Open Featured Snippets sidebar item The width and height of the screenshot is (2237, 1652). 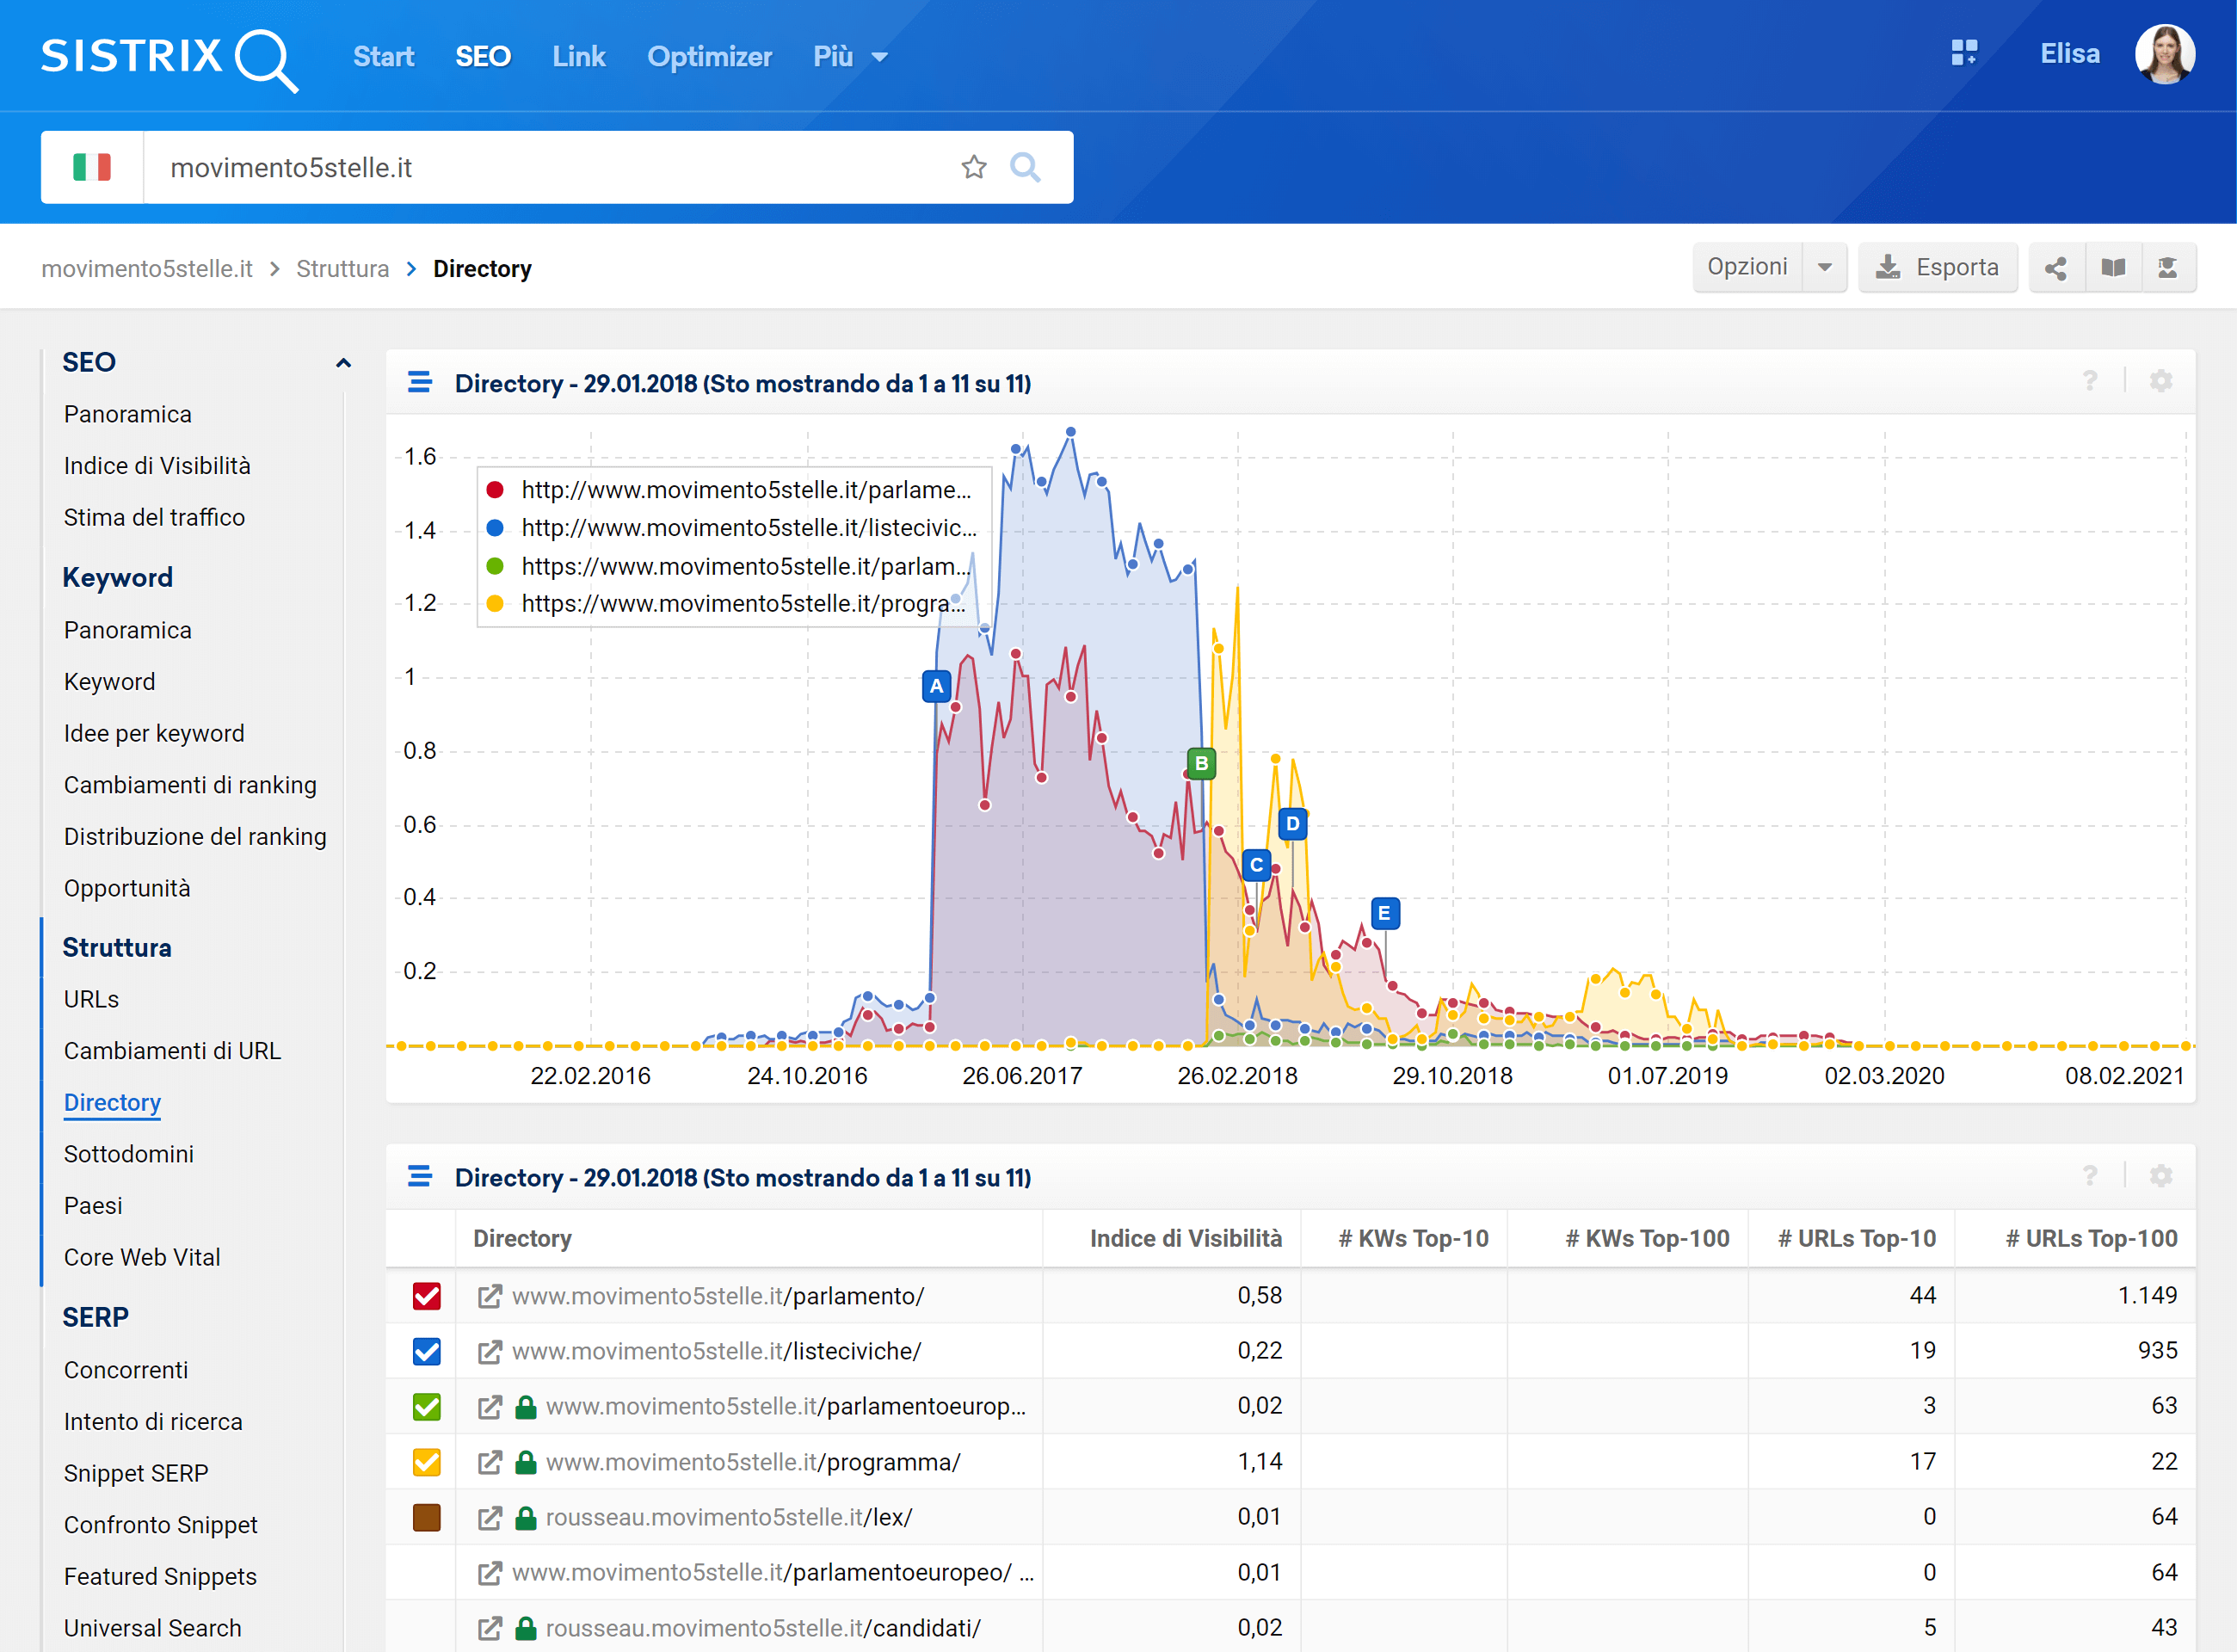coord(160,1577)
